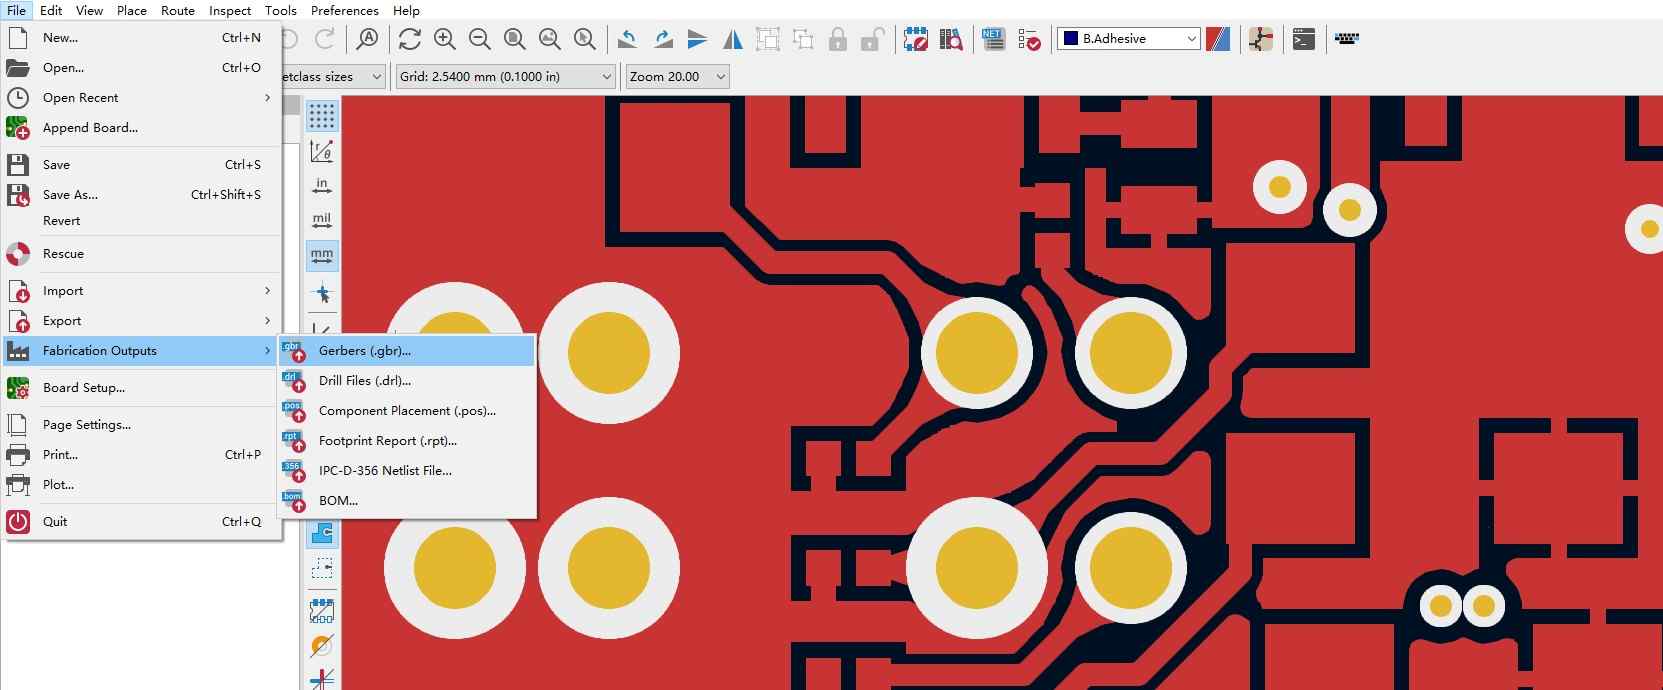The height and width of the screenshot is (690, 1663).
Task: Click Append Board... entry
Action: [x=142, y=127]
